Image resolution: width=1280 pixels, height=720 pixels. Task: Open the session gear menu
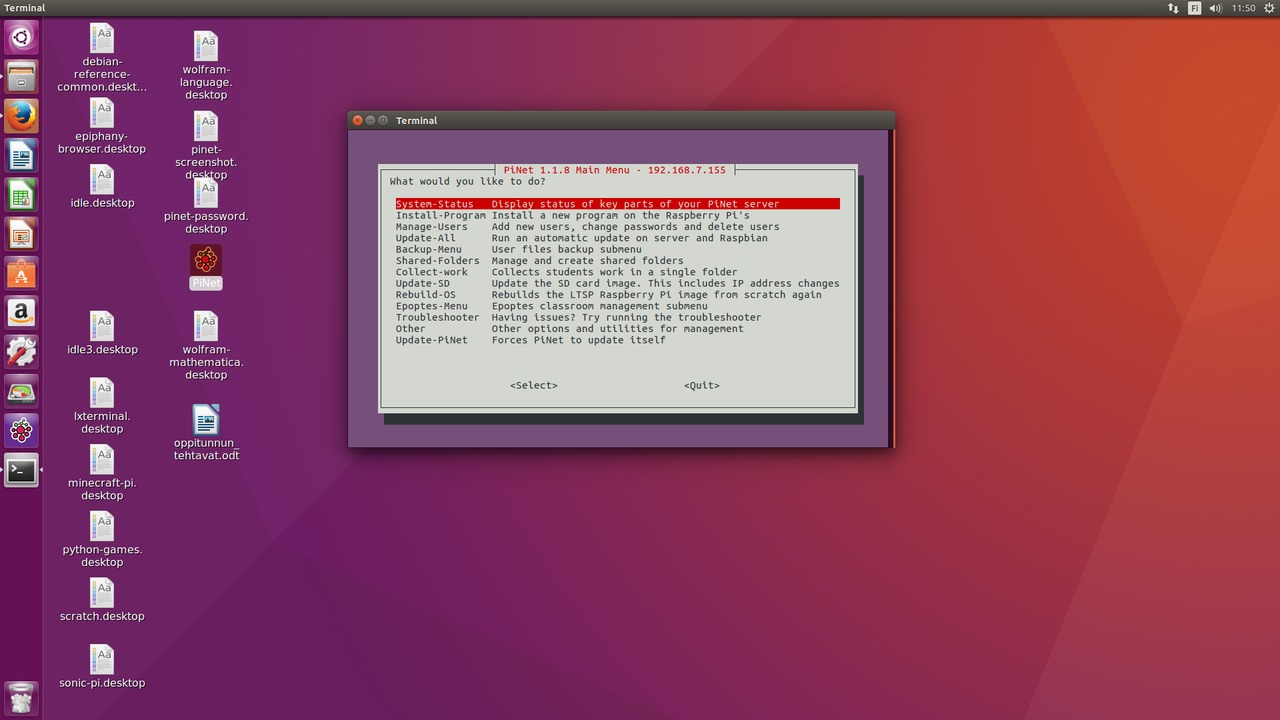[x=1269, y=8]
